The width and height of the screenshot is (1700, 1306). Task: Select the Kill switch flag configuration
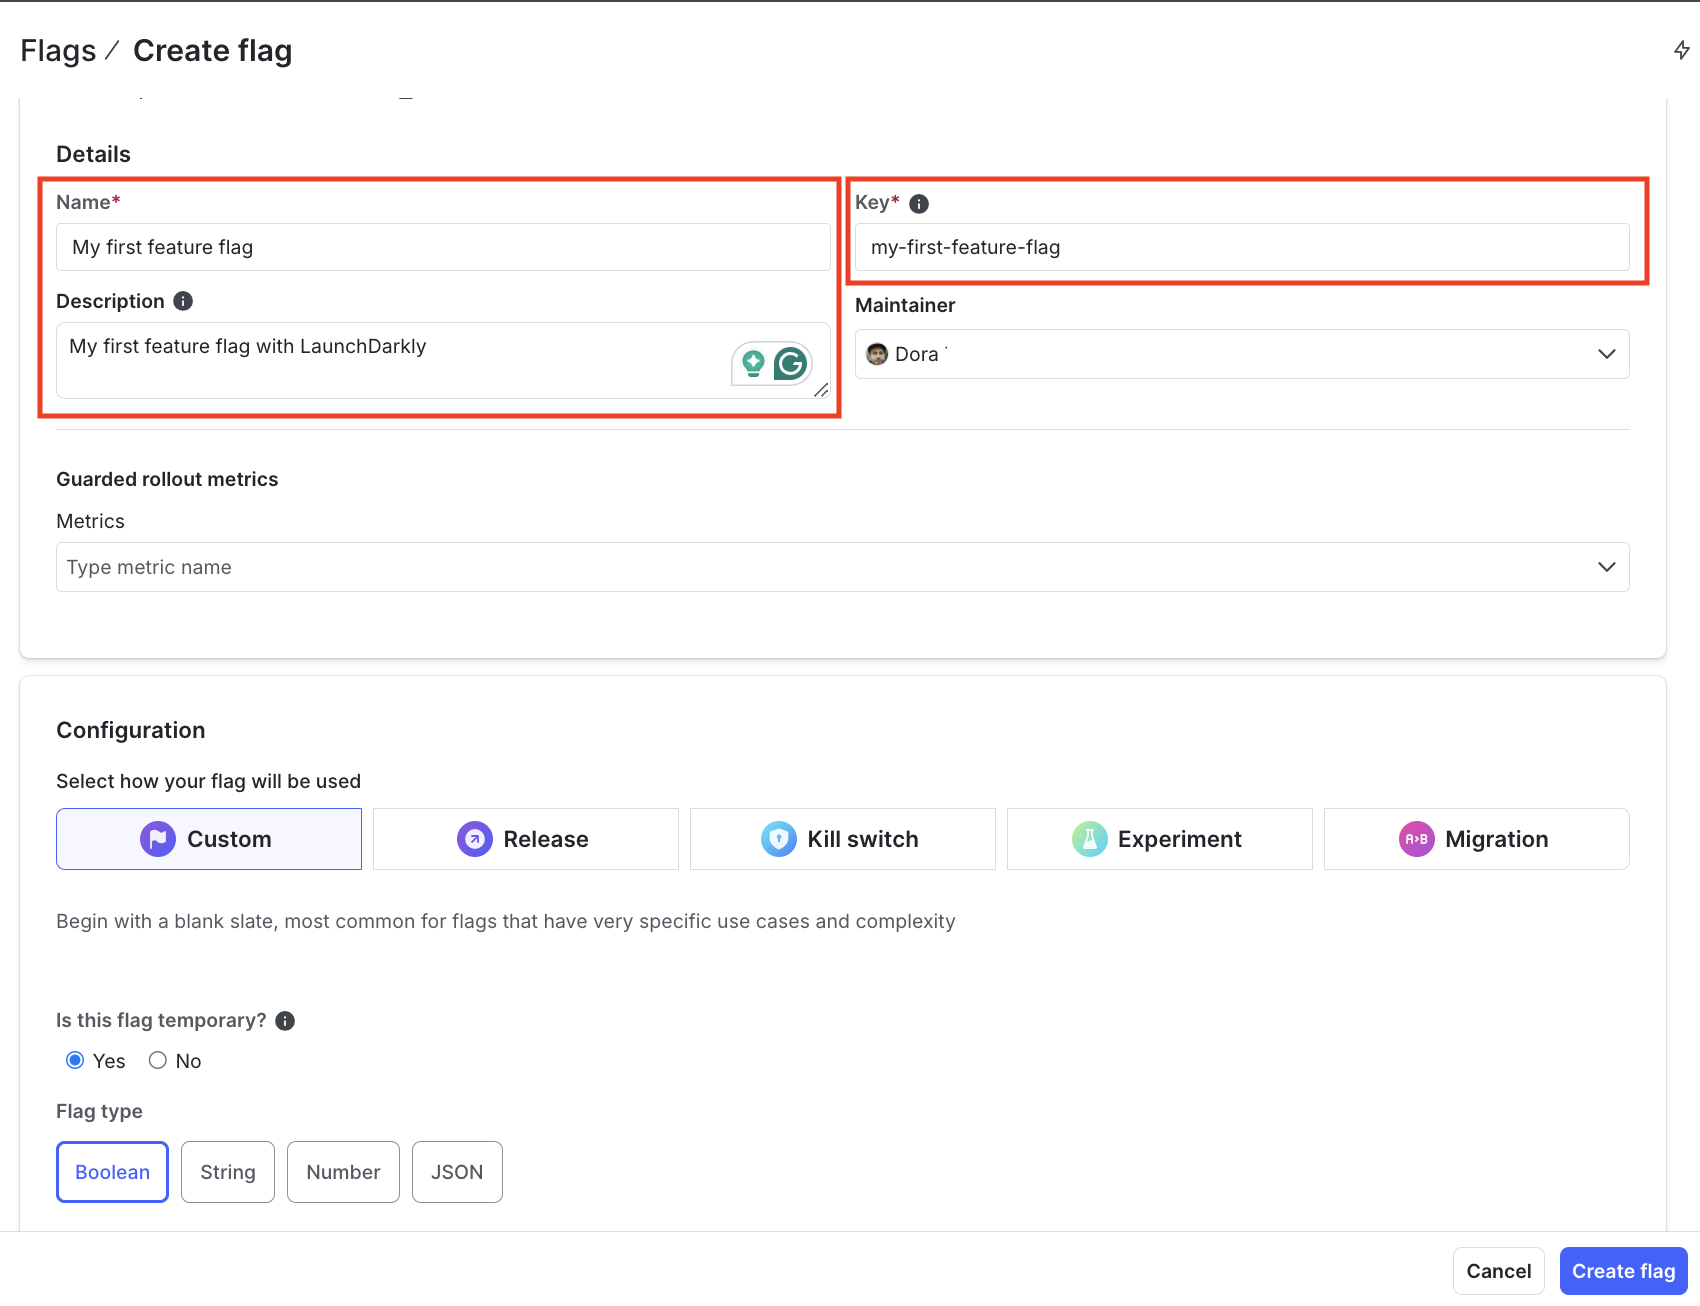(842, 839)
